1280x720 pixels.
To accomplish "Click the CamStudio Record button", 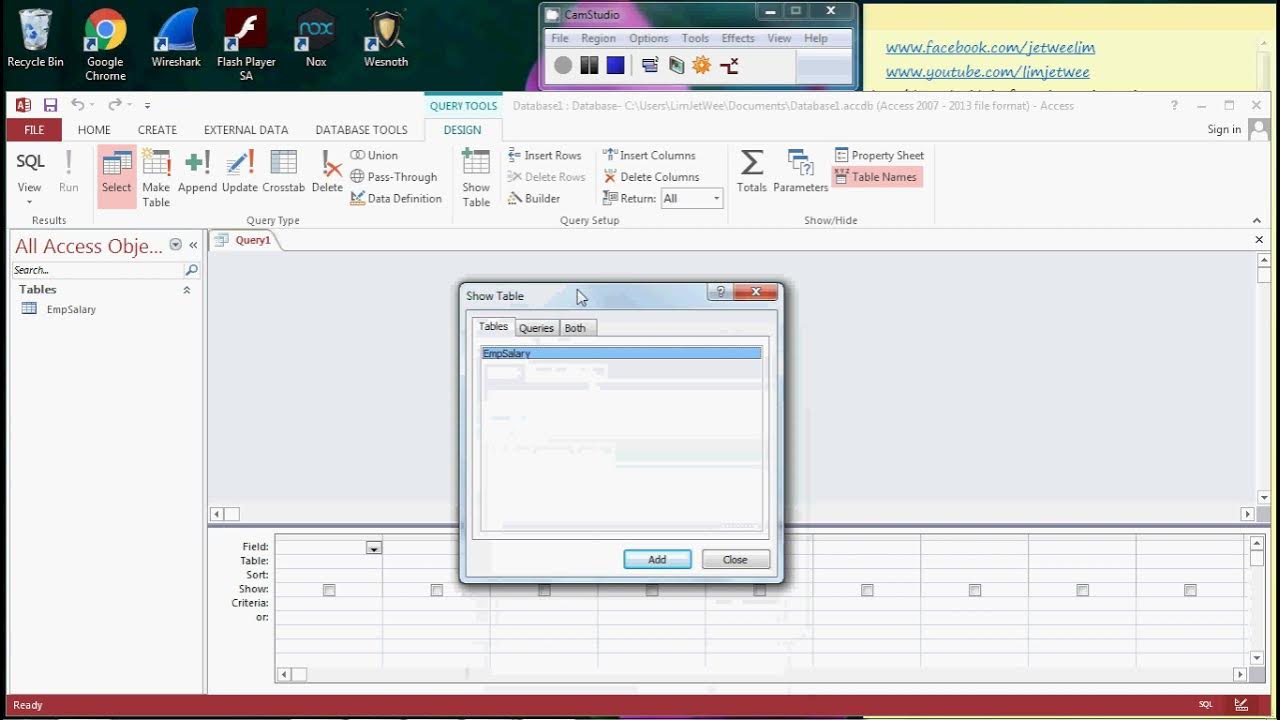I will (563, 65).
